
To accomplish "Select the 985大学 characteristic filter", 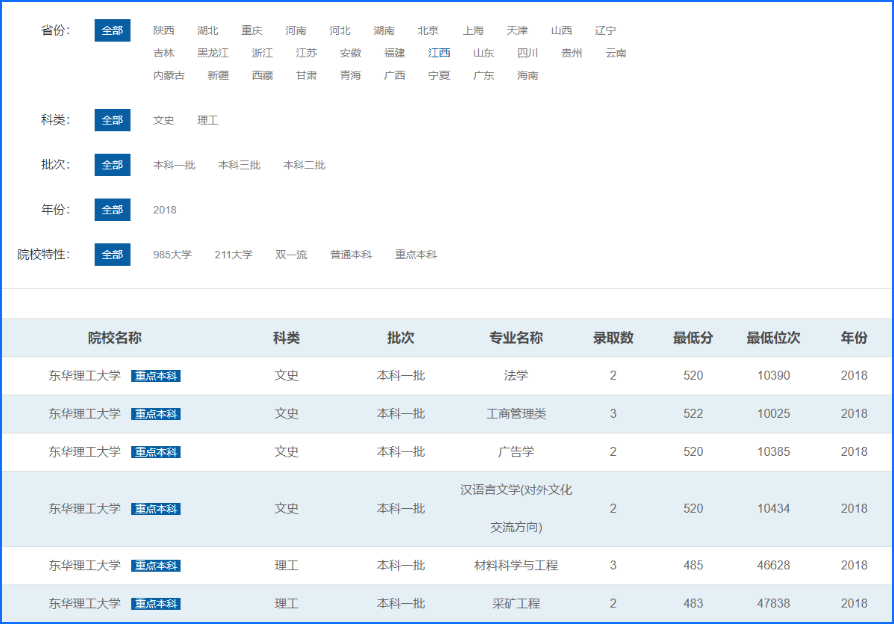I will click(172, 254).
